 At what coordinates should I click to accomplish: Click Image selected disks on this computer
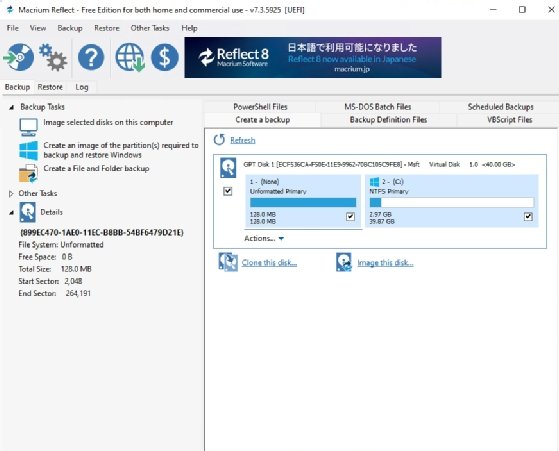[x=108, y=122]
